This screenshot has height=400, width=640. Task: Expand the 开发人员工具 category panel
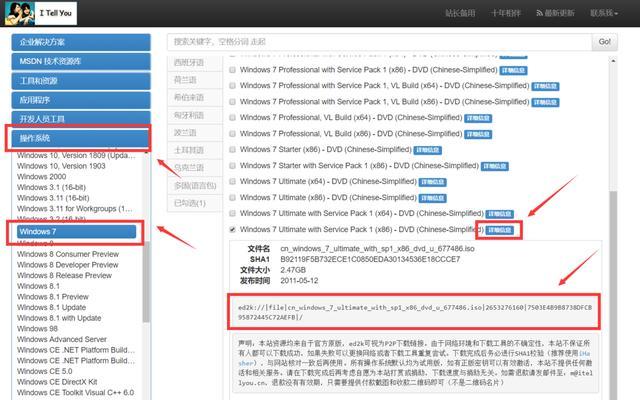(x=81, y=118)
